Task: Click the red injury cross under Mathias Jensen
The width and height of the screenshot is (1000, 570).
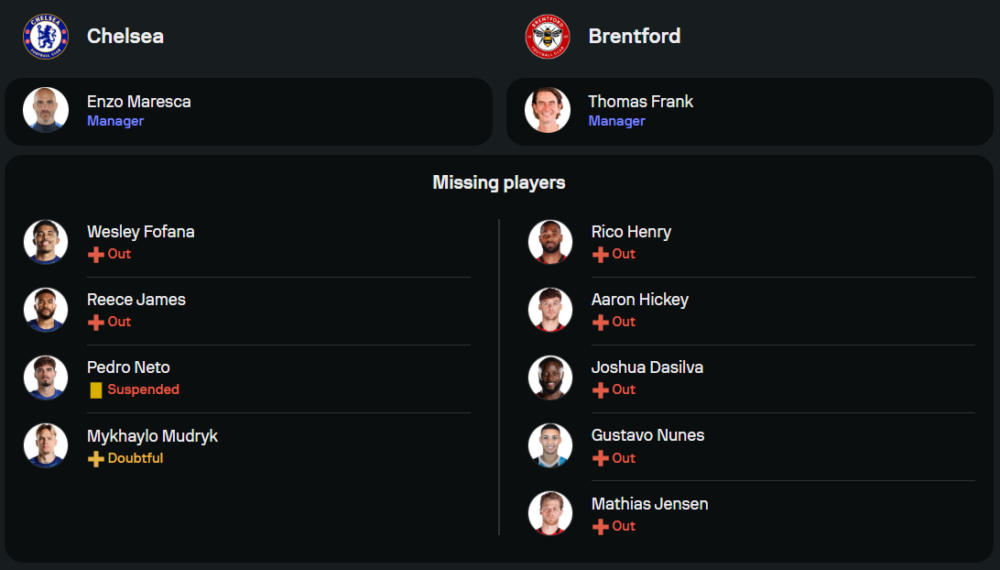Action: click(x=600, y=527)
